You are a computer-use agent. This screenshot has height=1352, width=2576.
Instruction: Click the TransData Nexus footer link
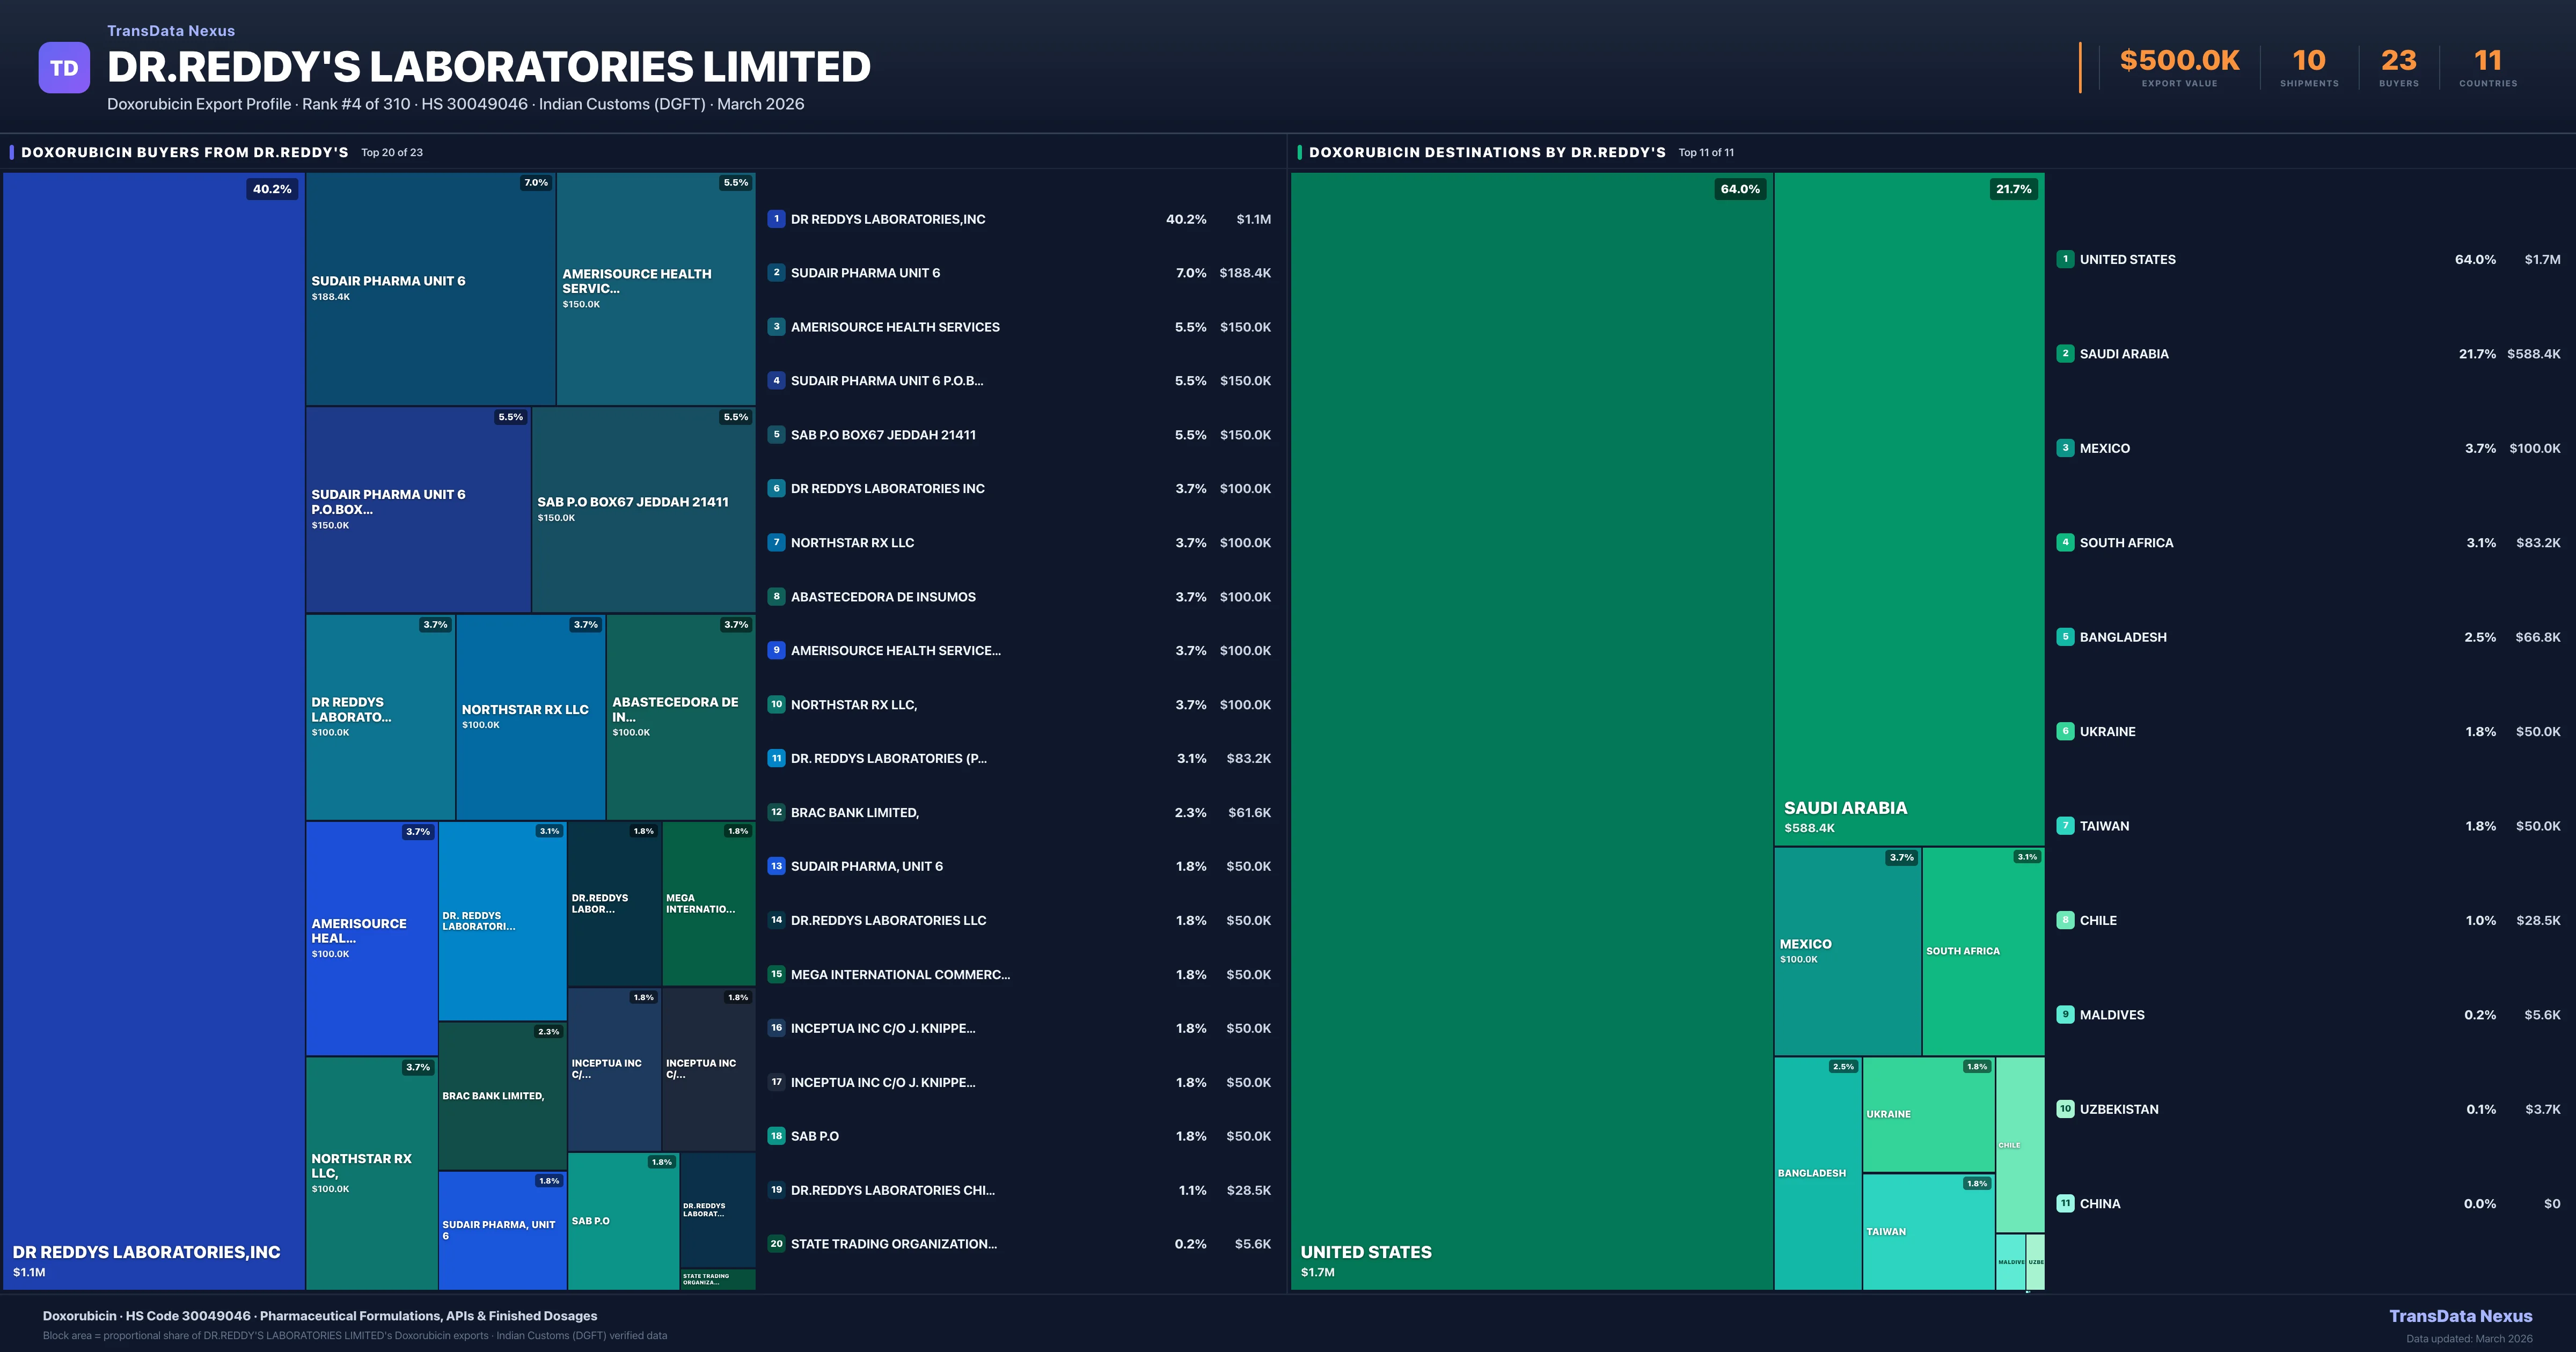pyautogui.click(x=2460, y=1316)
